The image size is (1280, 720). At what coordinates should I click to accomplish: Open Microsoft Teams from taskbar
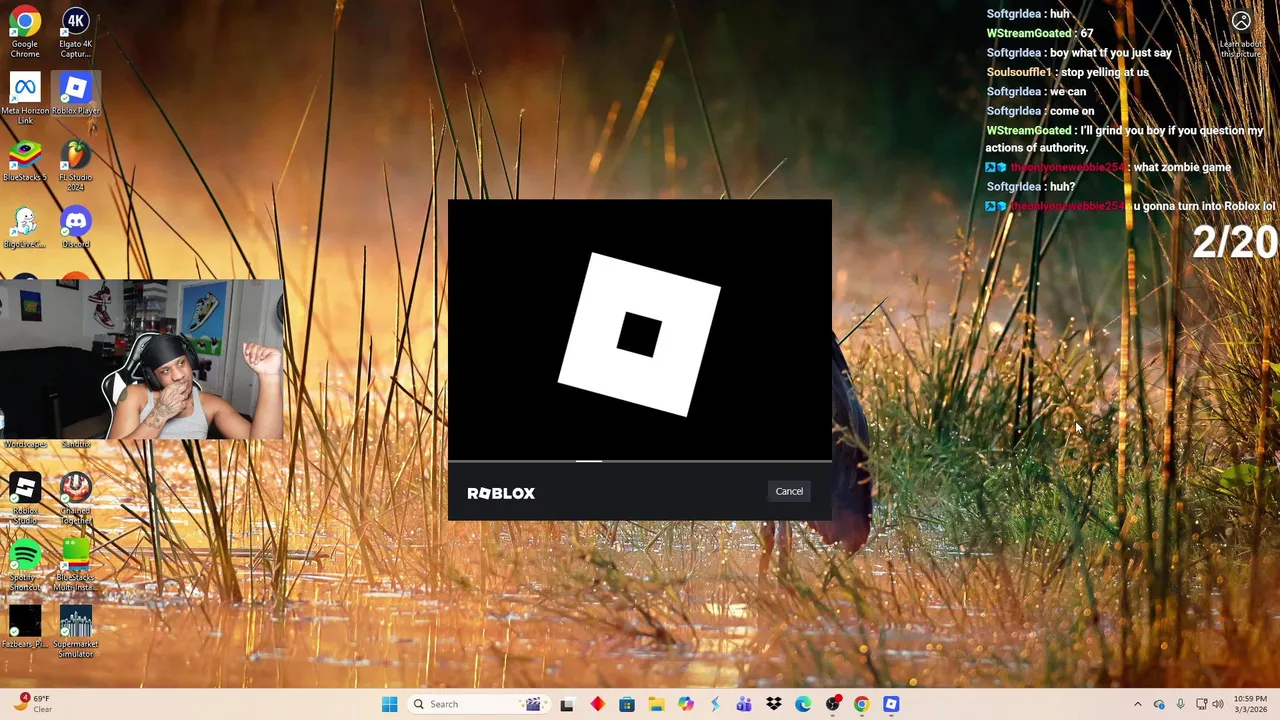coord(744,704)
